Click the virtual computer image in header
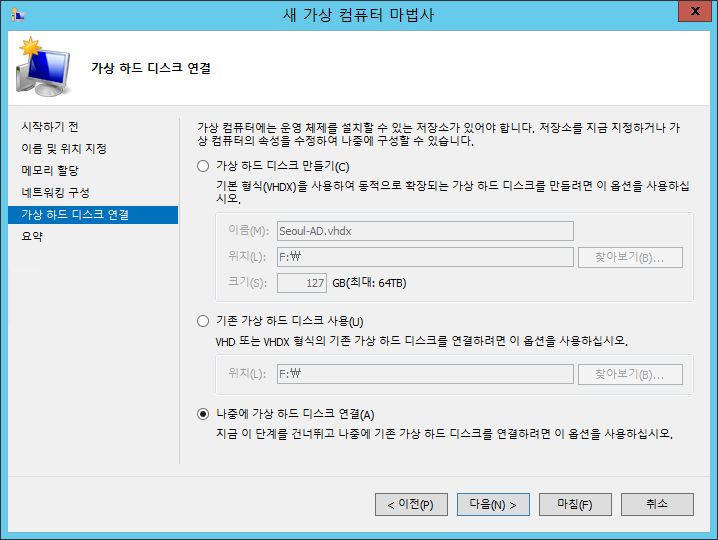718x540 pixels. click(44, 67)
